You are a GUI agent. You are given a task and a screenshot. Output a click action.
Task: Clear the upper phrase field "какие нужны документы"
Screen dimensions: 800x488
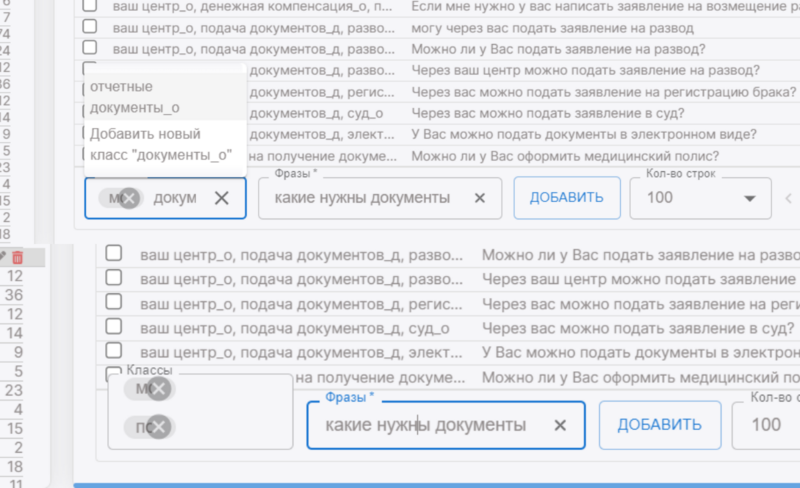point(480,198)
